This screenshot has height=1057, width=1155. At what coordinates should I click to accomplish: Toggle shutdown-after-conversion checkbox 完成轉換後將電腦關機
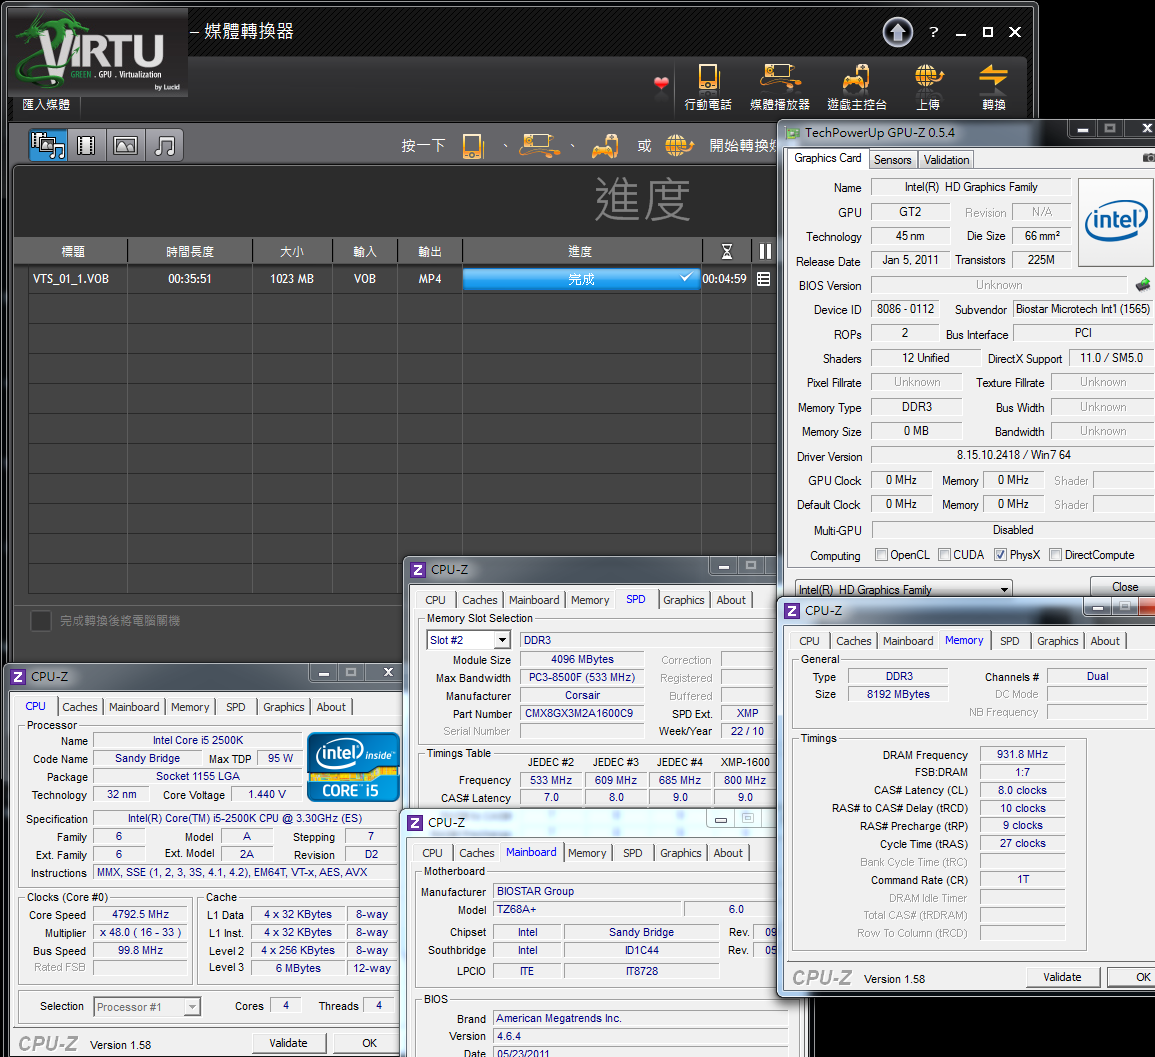(41, 621)
